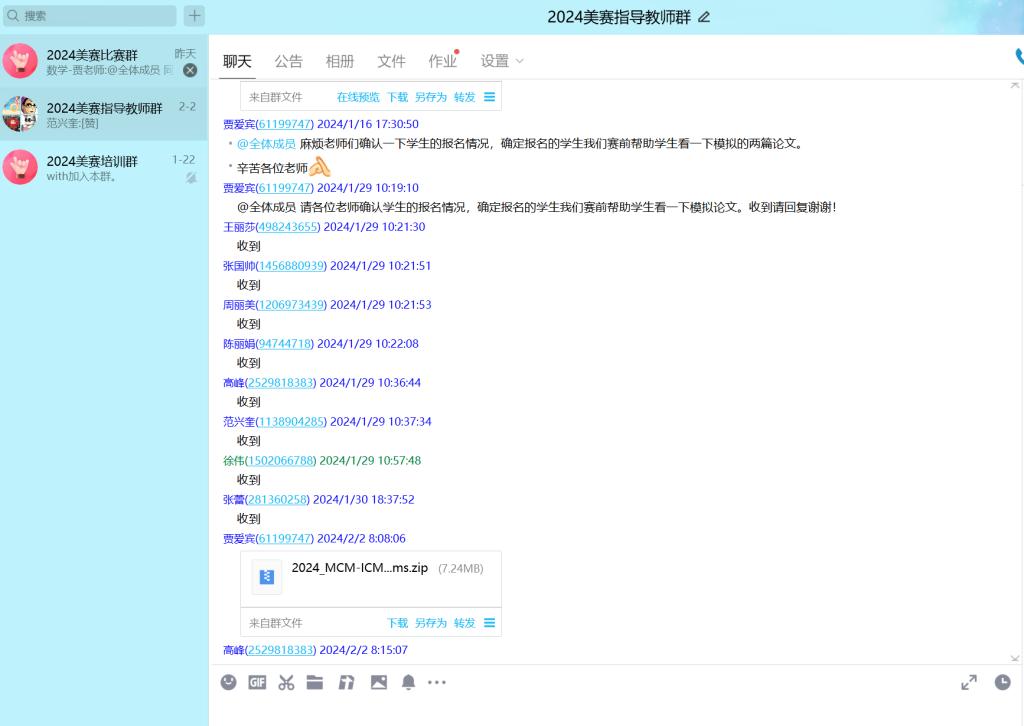Click the folder icon to send file
Image resolution: width=1024 pixels, height=726 pixels.
[x=315, y=682]
